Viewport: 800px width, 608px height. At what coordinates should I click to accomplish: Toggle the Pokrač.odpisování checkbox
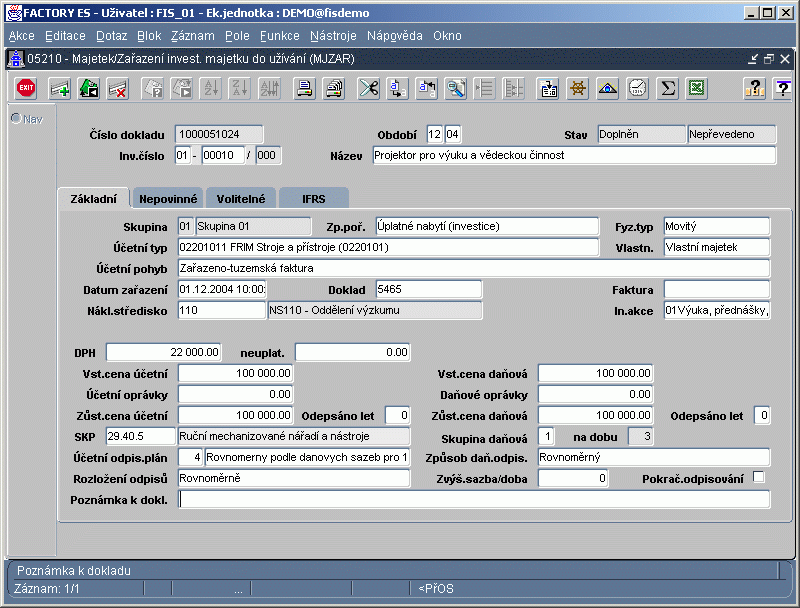coord(759,477)
